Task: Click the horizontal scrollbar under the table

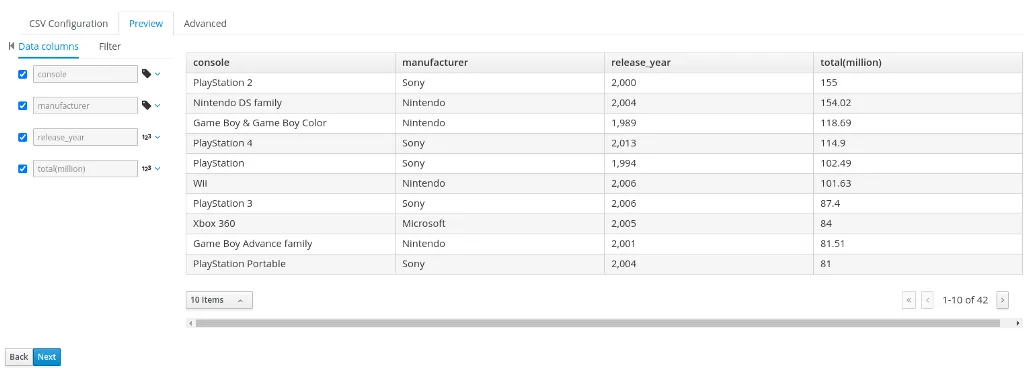Action: [597, 323]
